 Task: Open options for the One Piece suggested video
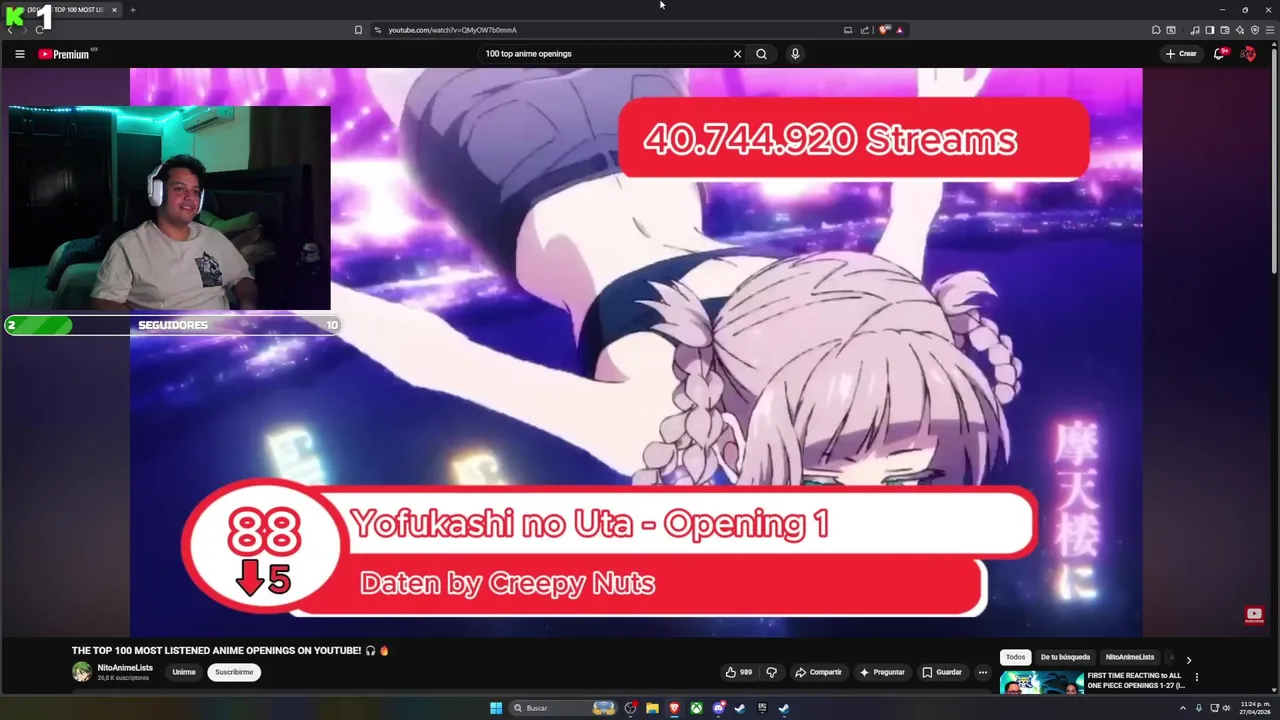(1196, 677)
